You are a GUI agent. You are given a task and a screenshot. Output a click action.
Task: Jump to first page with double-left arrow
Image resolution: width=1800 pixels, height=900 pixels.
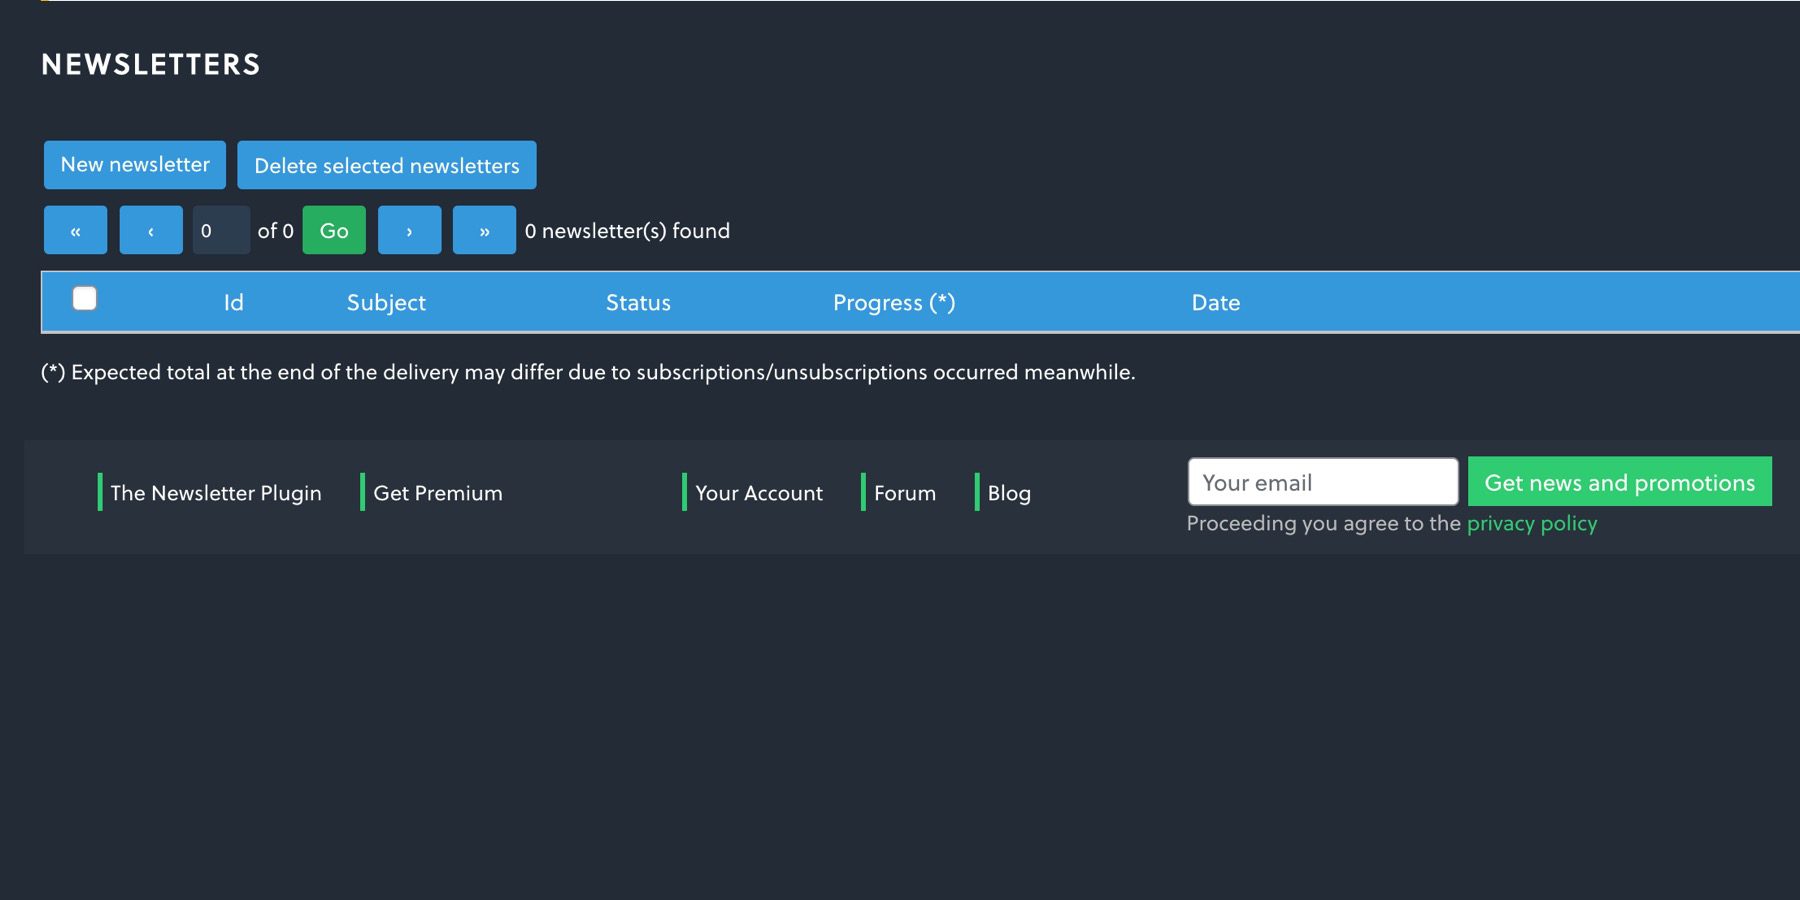(x=75, y=231)
